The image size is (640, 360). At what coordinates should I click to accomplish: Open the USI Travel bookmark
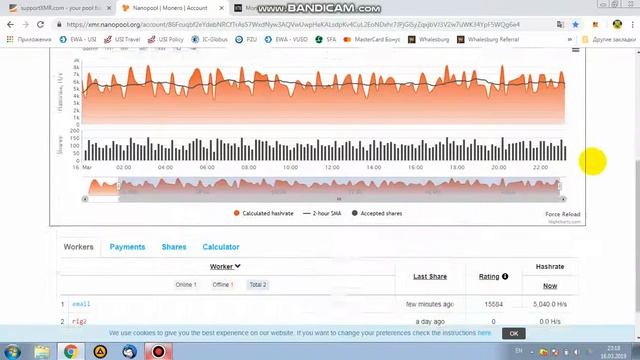122,40
